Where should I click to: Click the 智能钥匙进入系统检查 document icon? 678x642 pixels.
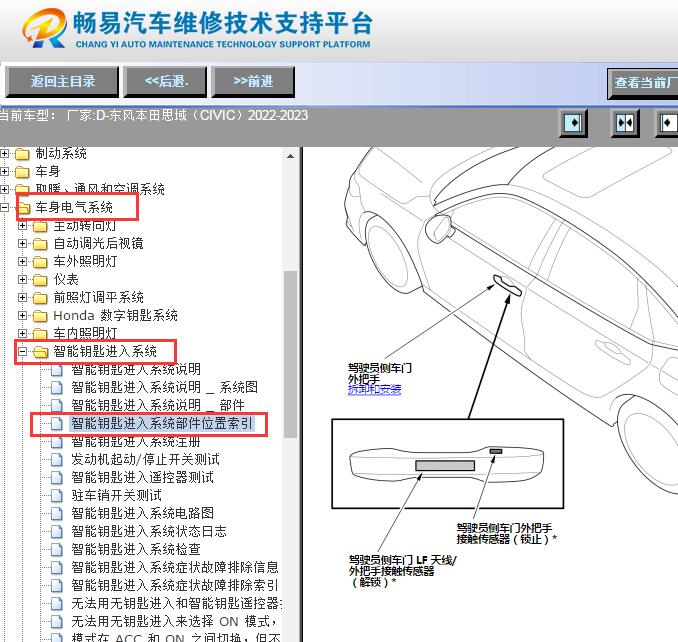(57, 549)
